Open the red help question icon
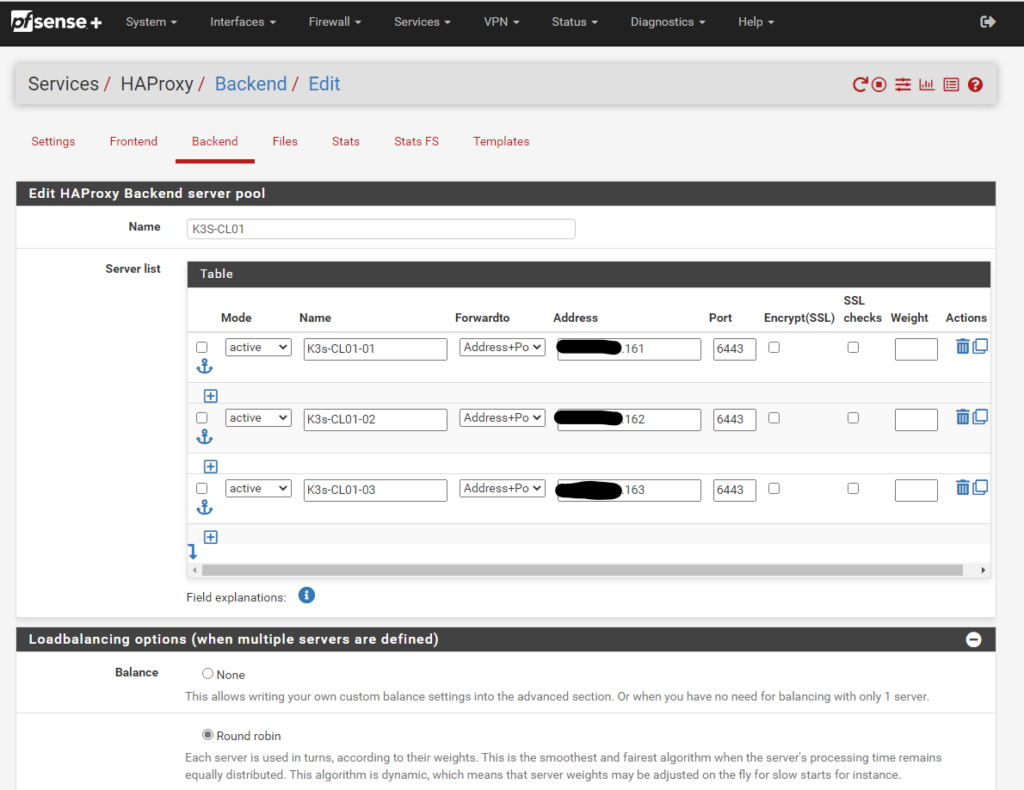This screenshot has width=1024, height=790. point(975,84)
